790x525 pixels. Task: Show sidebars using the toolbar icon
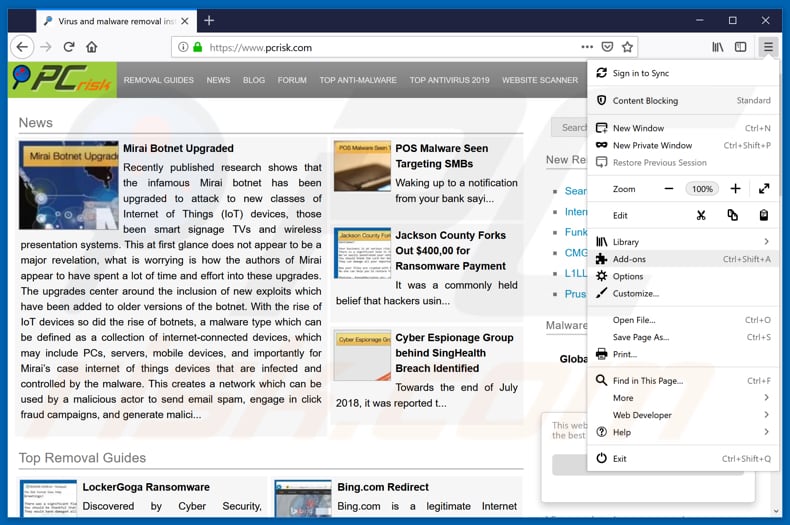click(741, 47)
